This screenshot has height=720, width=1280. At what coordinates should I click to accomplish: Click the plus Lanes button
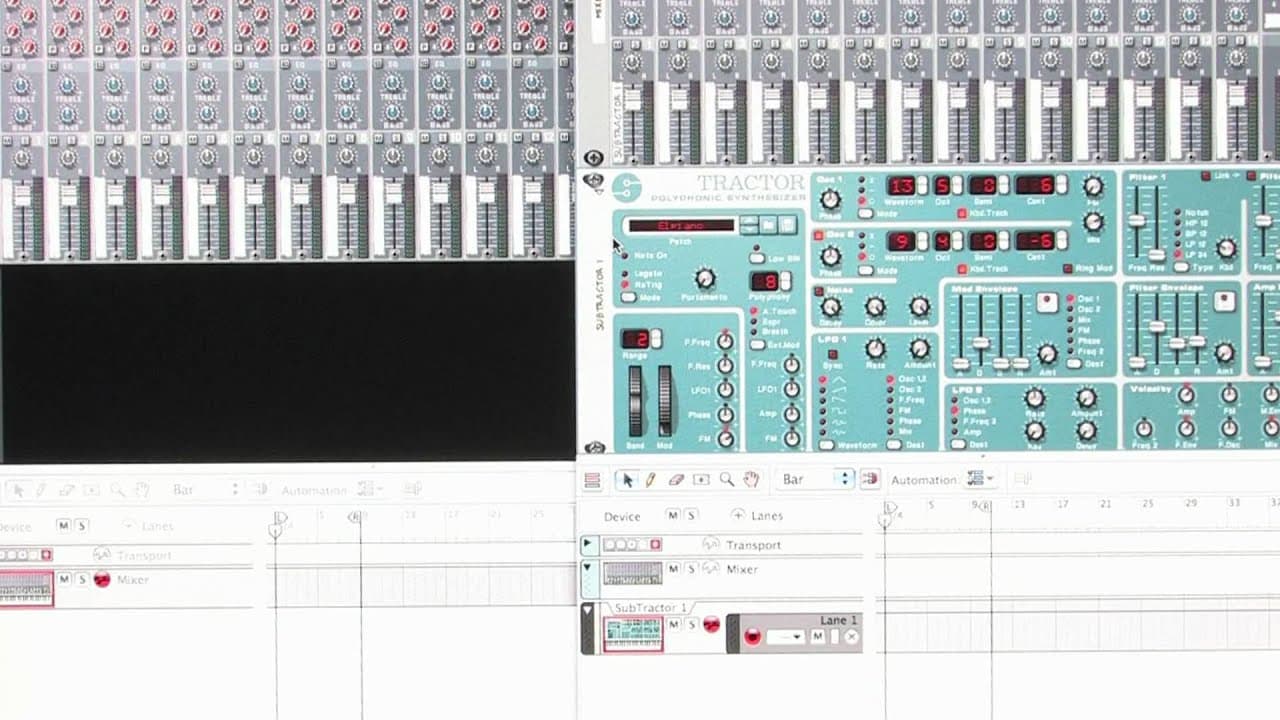coord(738,516)
